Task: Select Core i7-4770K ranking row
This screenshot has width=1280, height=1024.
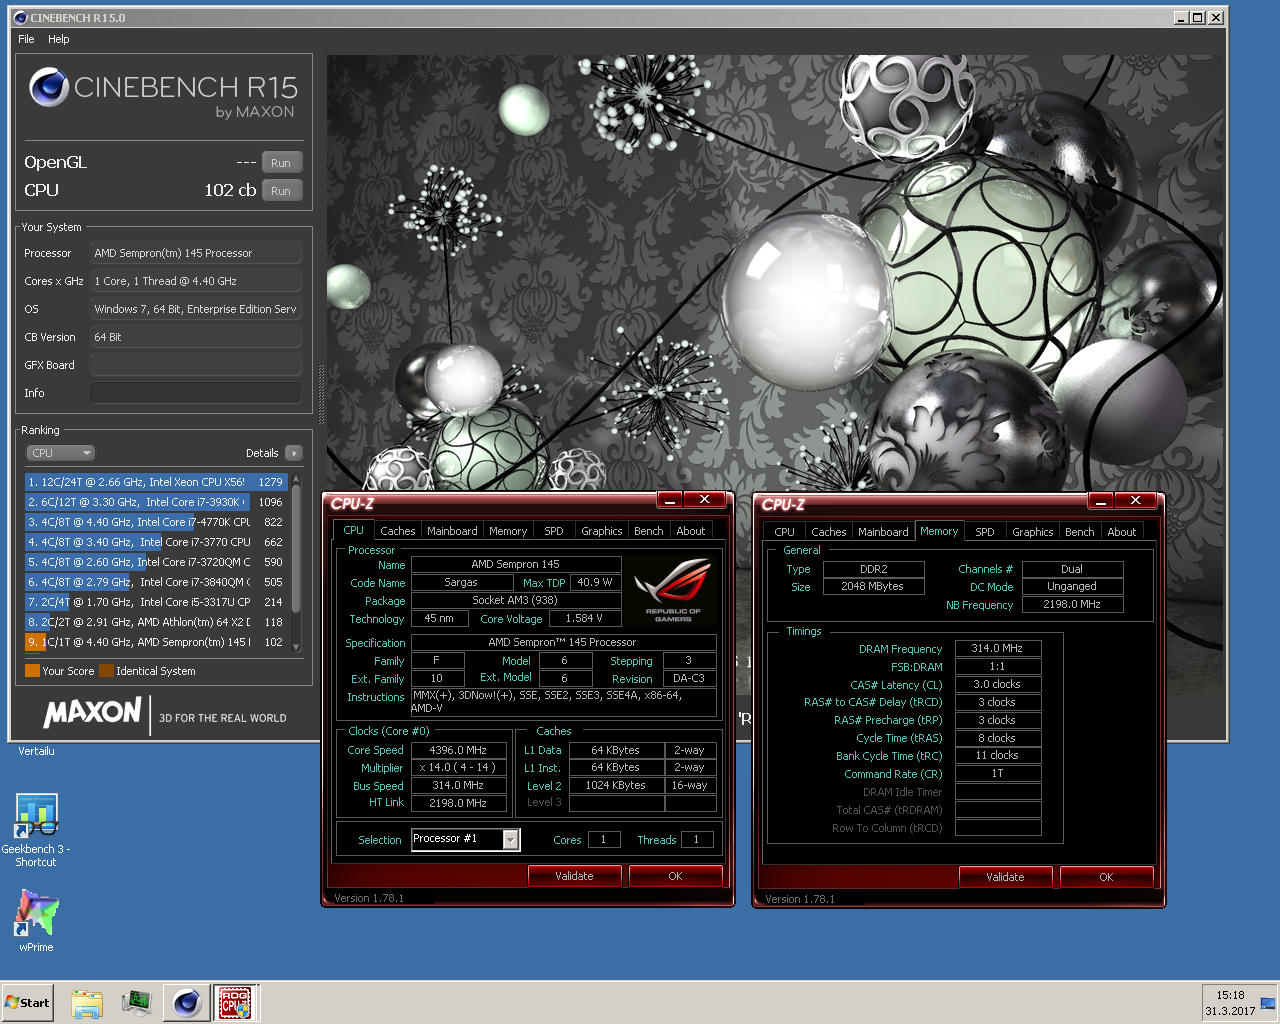Action: pyautogui.click(x=156, y=522)
